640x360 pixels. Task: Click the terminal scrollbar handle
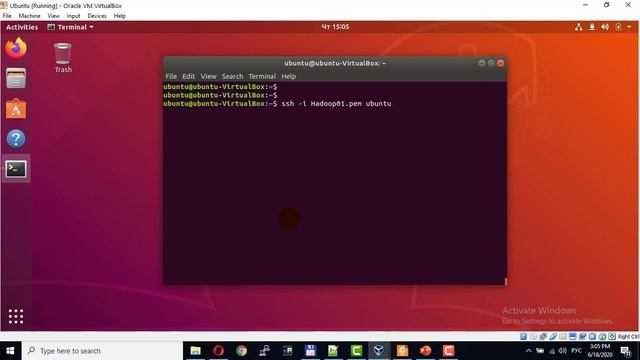pos(506,281)
